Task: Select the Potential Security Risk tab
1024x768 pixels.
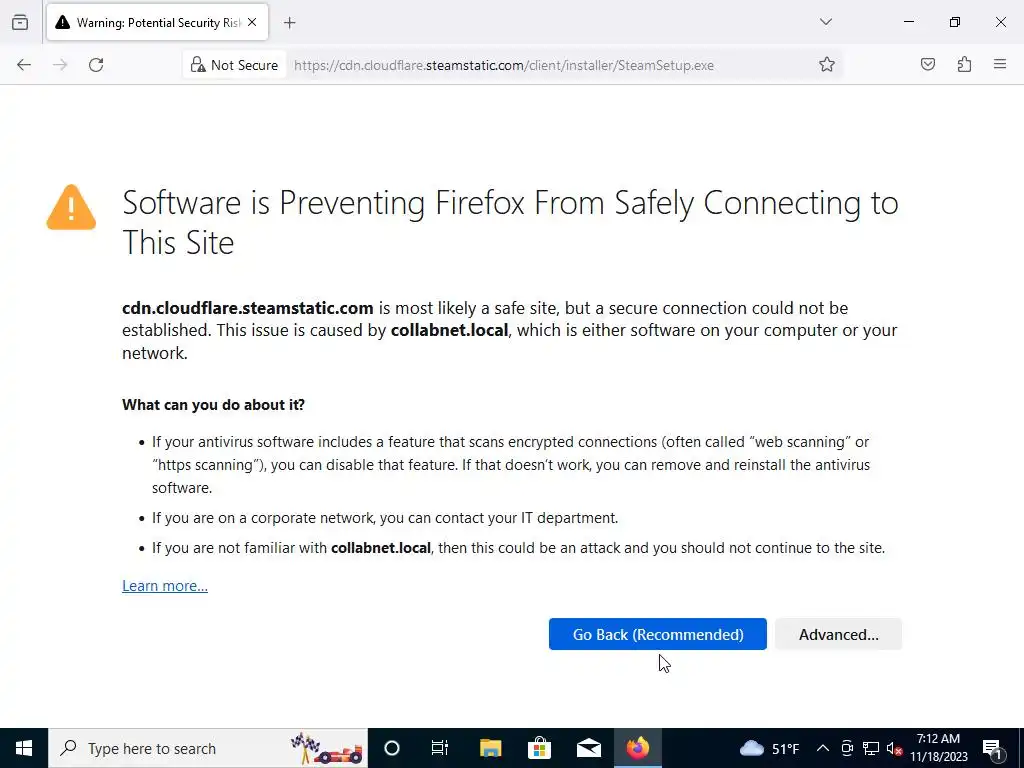Action: [x=150, y=22]
